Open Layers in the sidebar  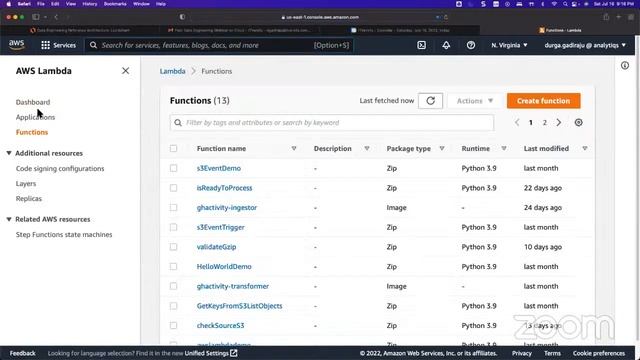pos(26,184)
